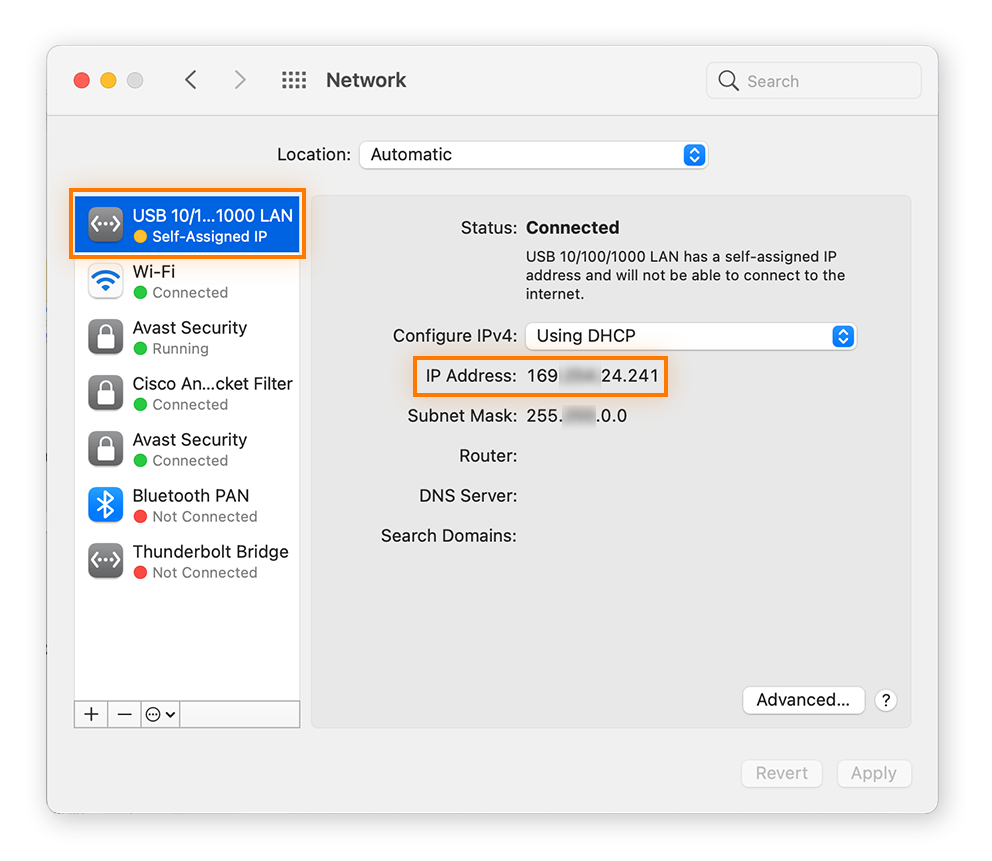The height and width of the screenshot is (861, 992).
Task: Select the Cisco packet filter lock icon
Action: tap(105, 393)
